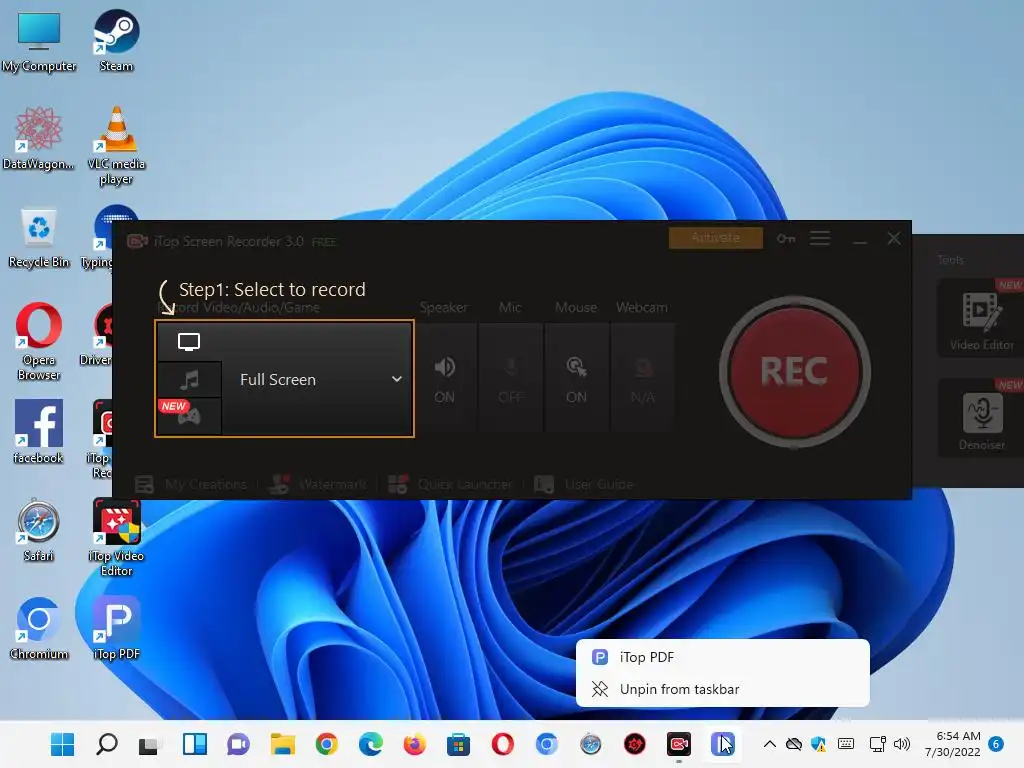Open My Creations
Screen dimensions: 1024x768
191,485
